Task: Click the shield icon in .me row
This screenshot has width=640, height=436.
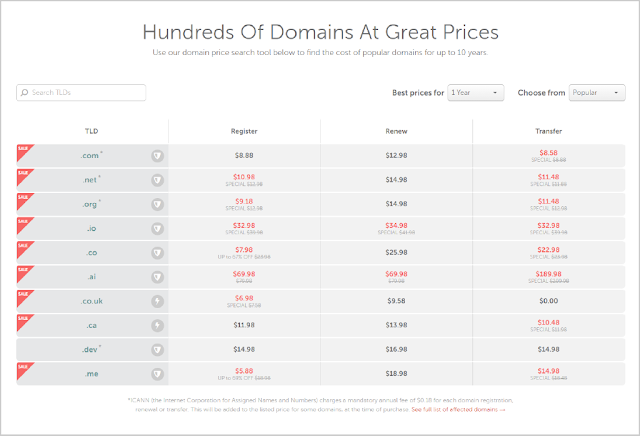Action: [158, 373]
